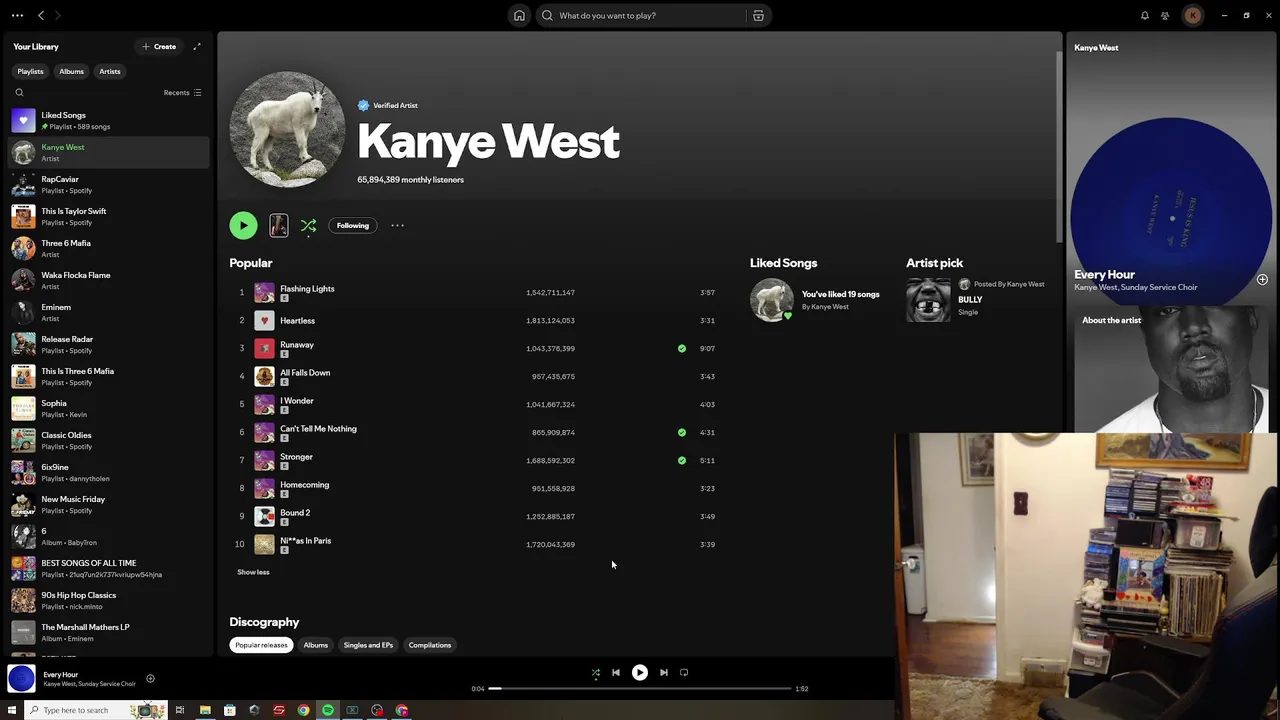Select RapCaviar playlist in the library
The width and height of the screenshot is (1280, 720).
(x=109, y=184)
